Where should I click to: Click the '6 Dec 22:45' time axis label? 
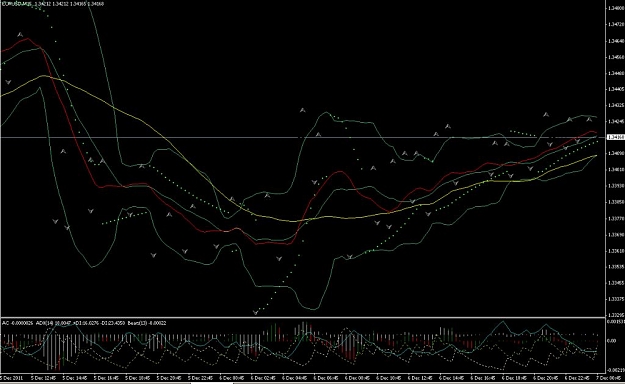pos(578,377)
